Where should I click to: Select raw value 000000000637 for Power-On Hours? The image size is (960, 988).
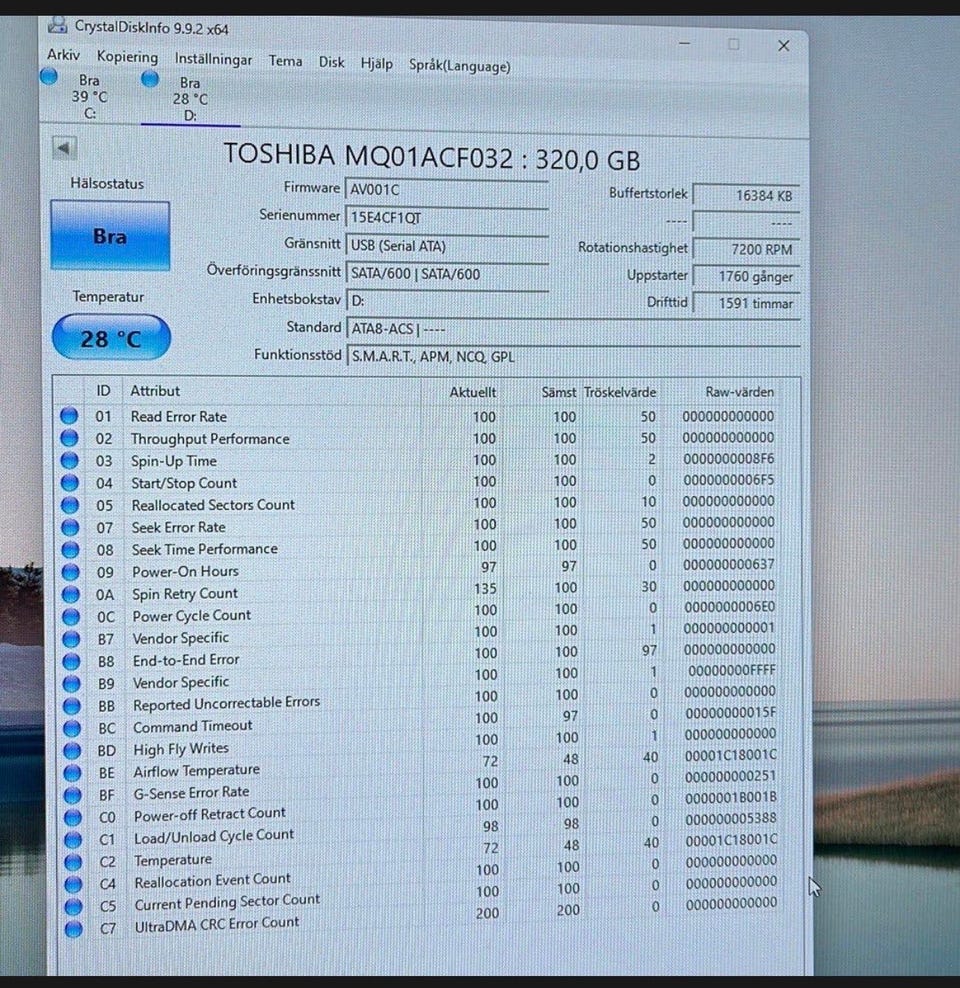(729, 565)
